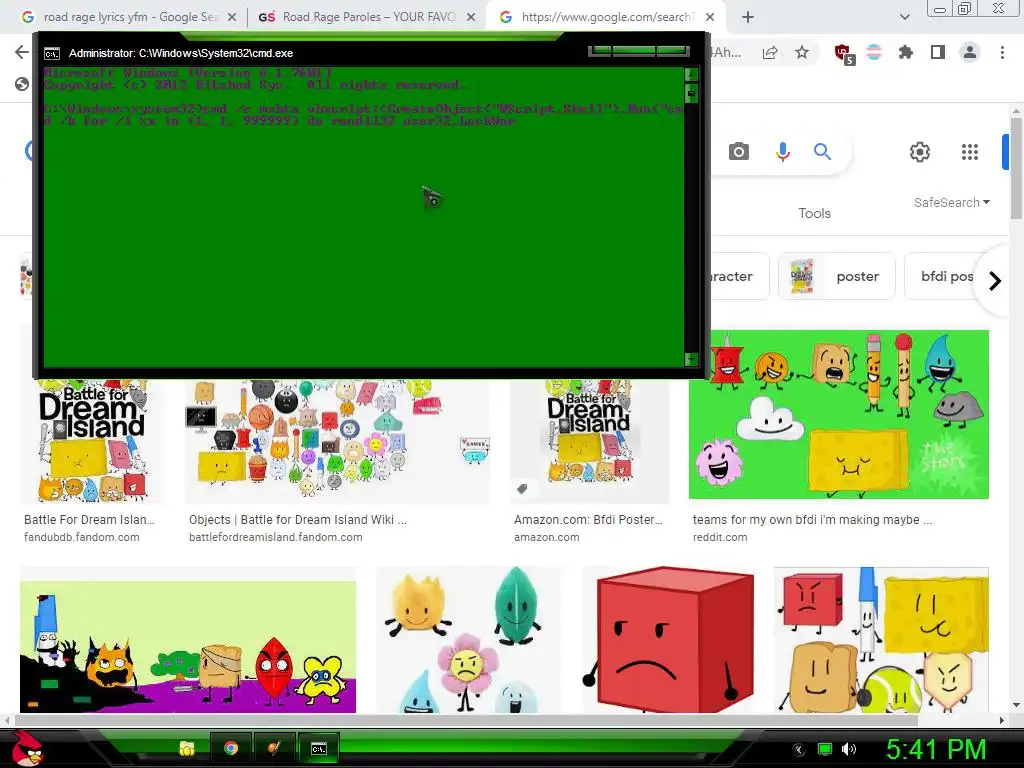
Task: Open the network monitor tray icon
Action: [825, 749]
